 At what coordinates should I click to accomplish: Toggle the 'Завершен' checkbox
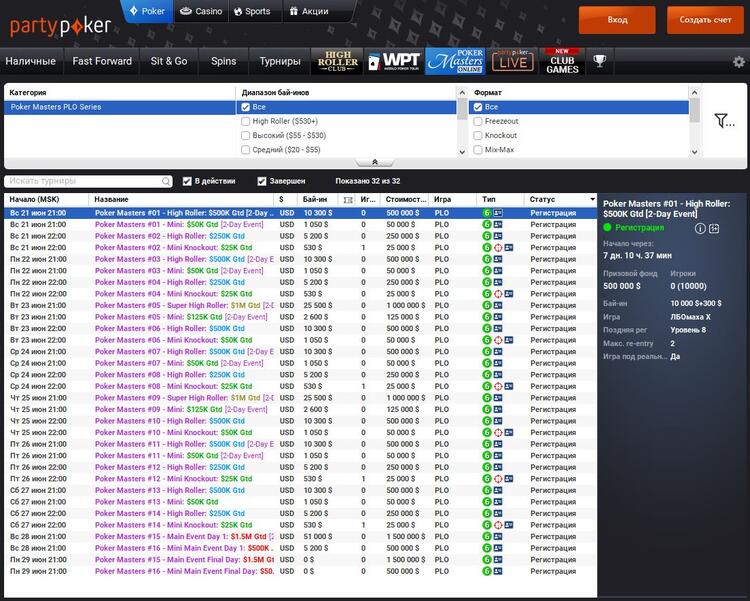(262, 181)
